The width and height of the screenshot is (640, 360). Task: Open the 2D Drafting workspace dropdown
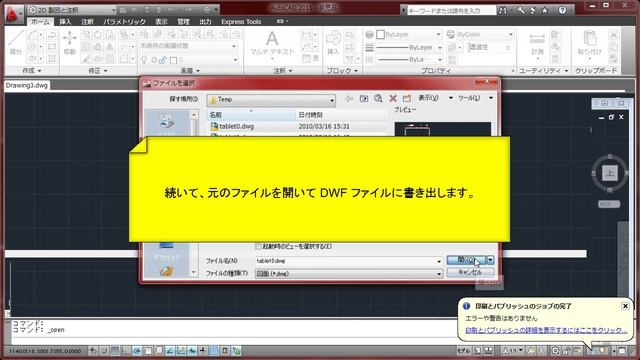[x=73, y=10]
